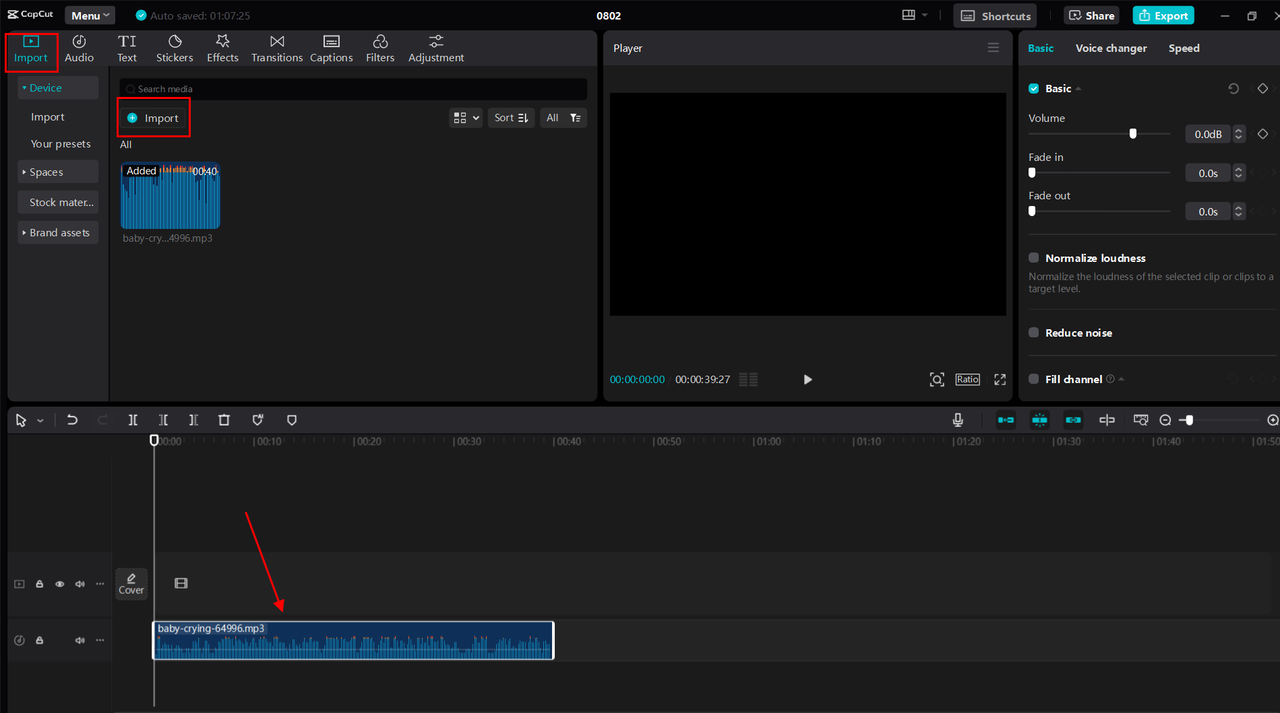Toggle the main track magnet icon

(1006, 420)
